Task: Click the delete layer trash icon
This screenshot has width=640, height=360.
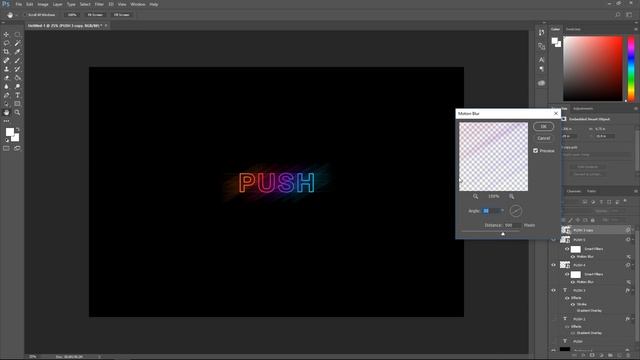Action: pyautogui.click(x=628, y=356)
